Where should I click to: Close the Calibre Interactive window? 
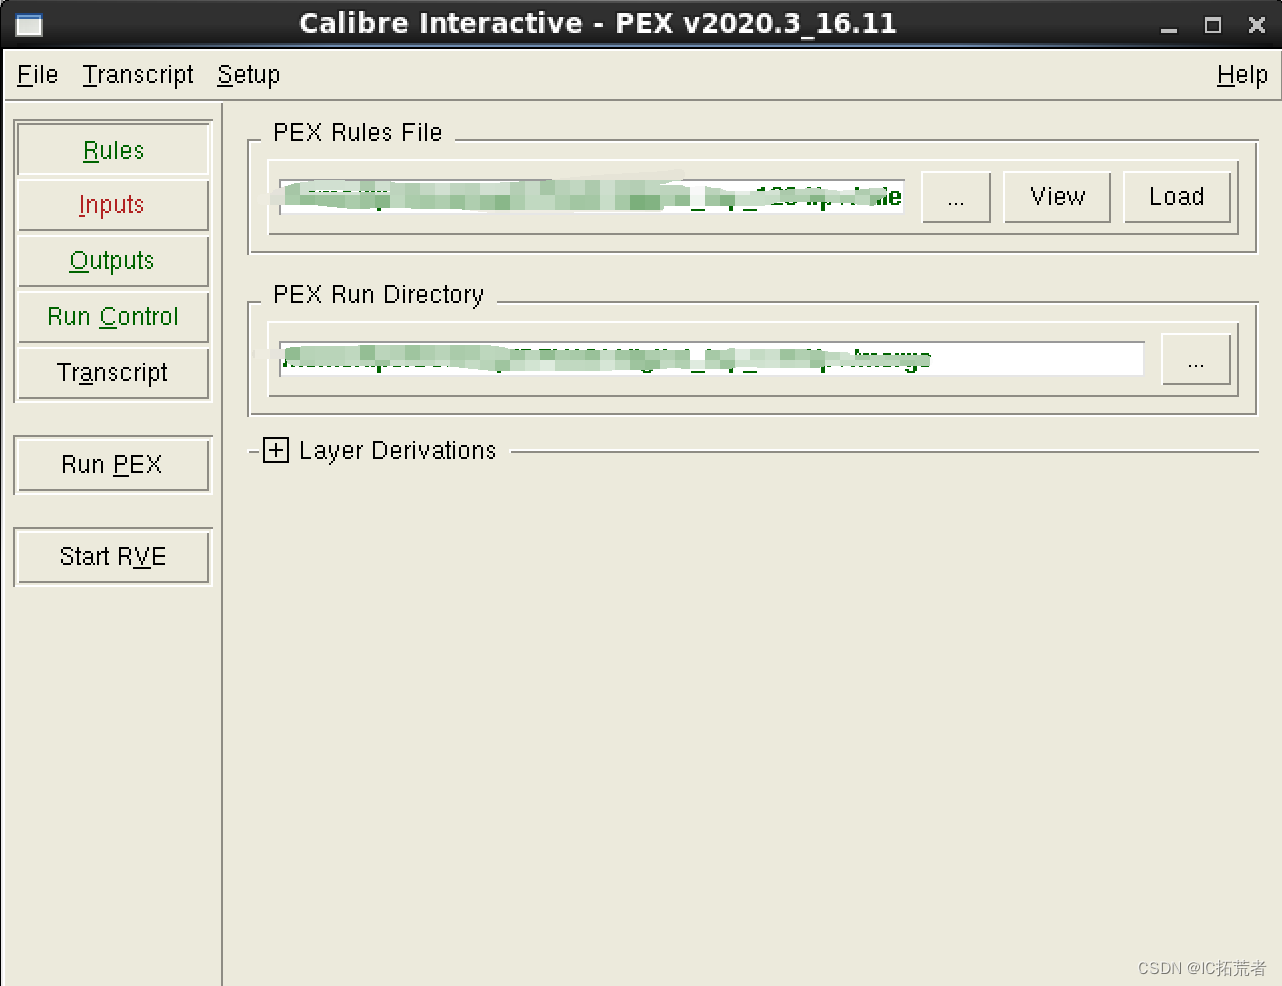pos(1257,25)
